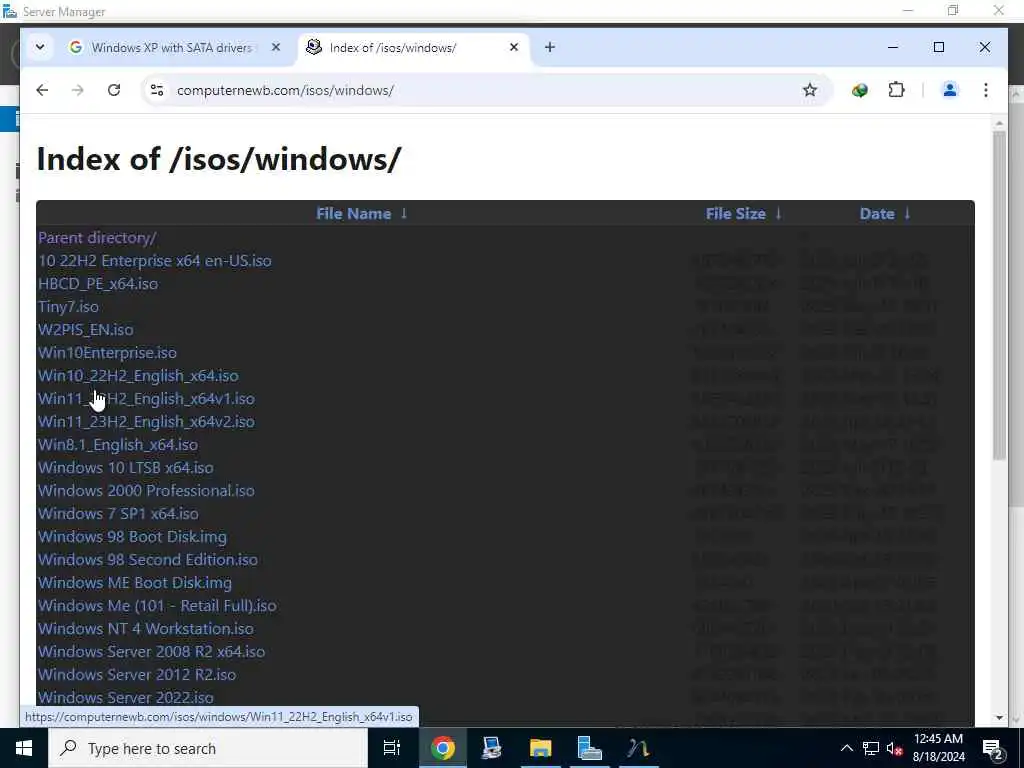This screenshot has height=768, width=1024.
Task: Download Win8.1_English_x64.iso
Action: (118, 445)
